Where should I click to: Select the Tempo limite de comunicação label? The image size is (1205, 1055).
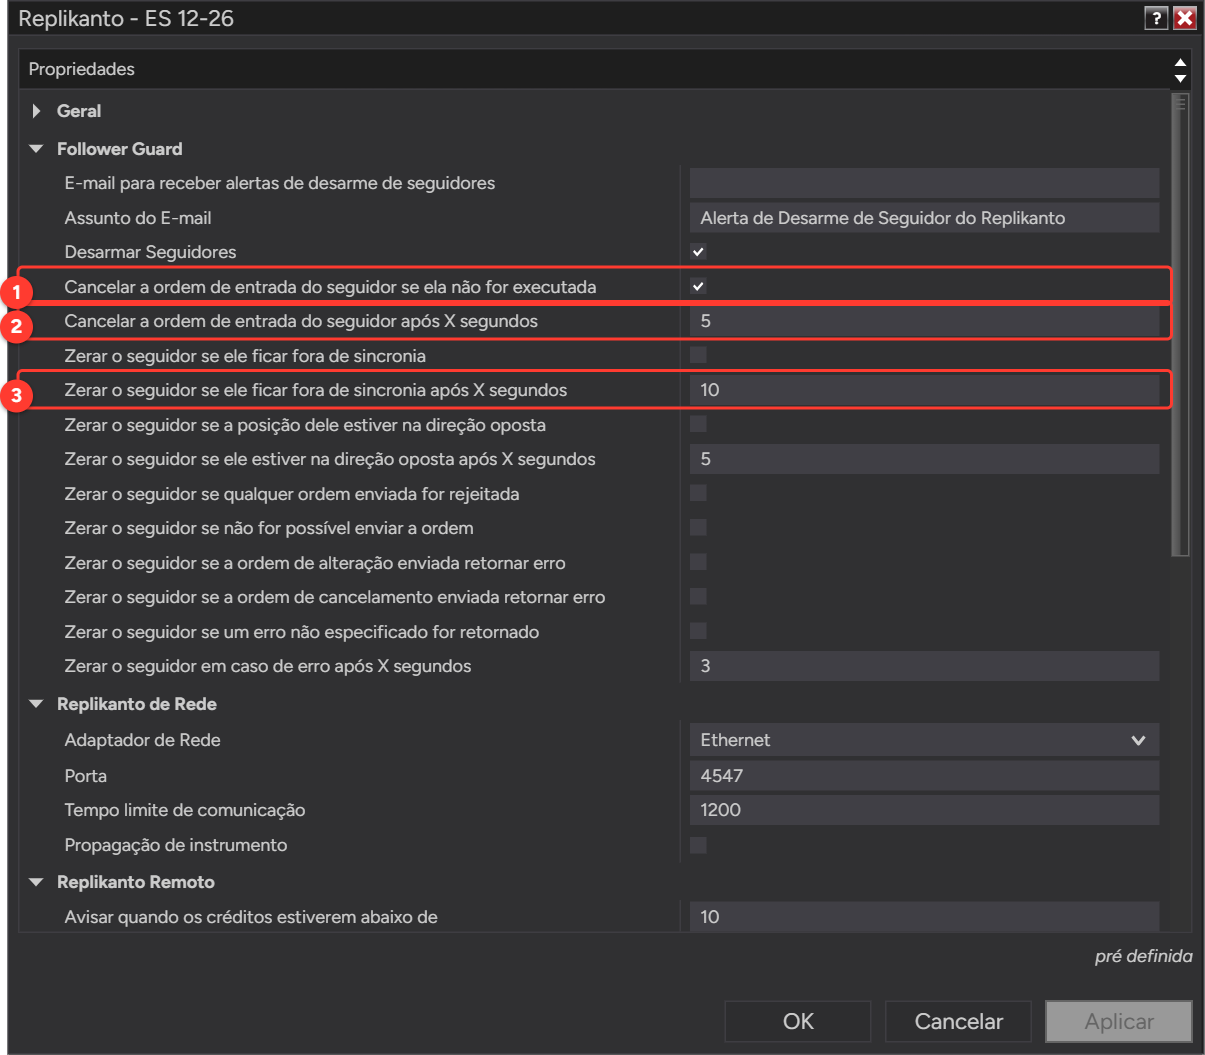tap(184, 810)
